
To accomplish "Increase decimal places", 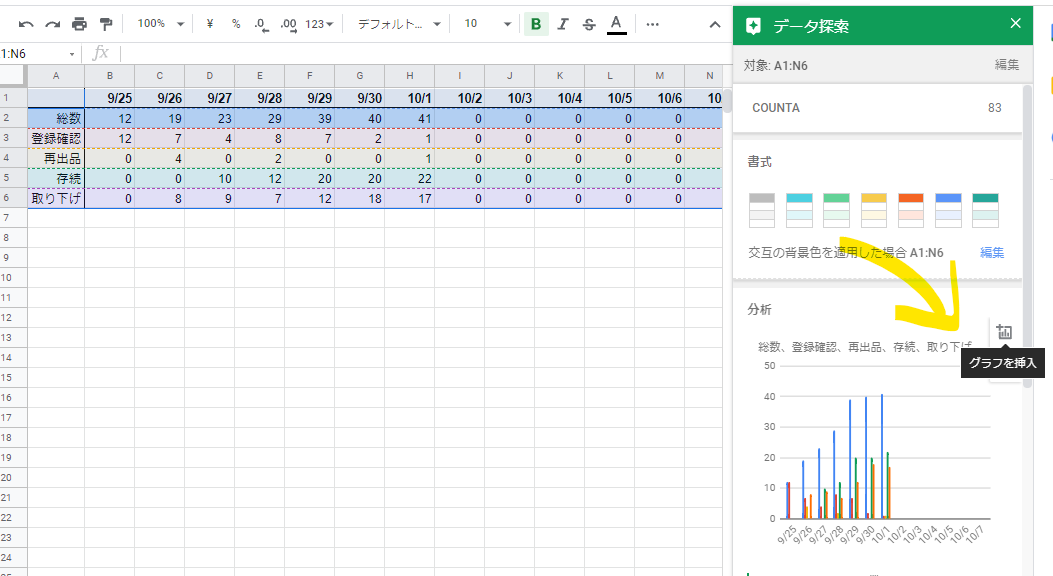I will pyautogui.click(x=288, y=25).
